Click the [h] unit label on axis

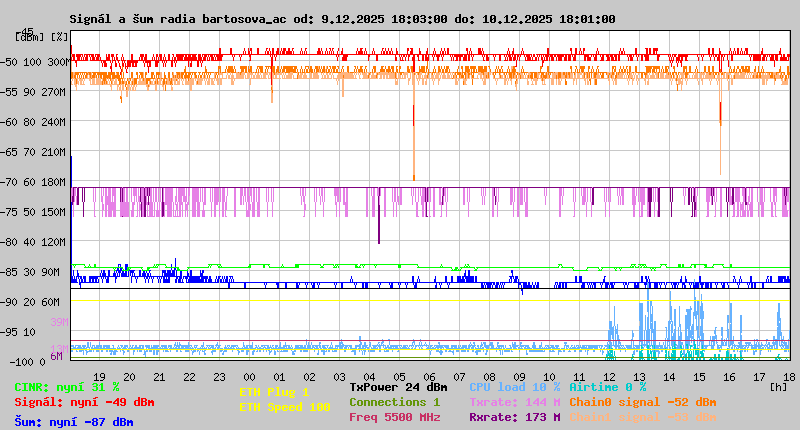click(778, 387)
